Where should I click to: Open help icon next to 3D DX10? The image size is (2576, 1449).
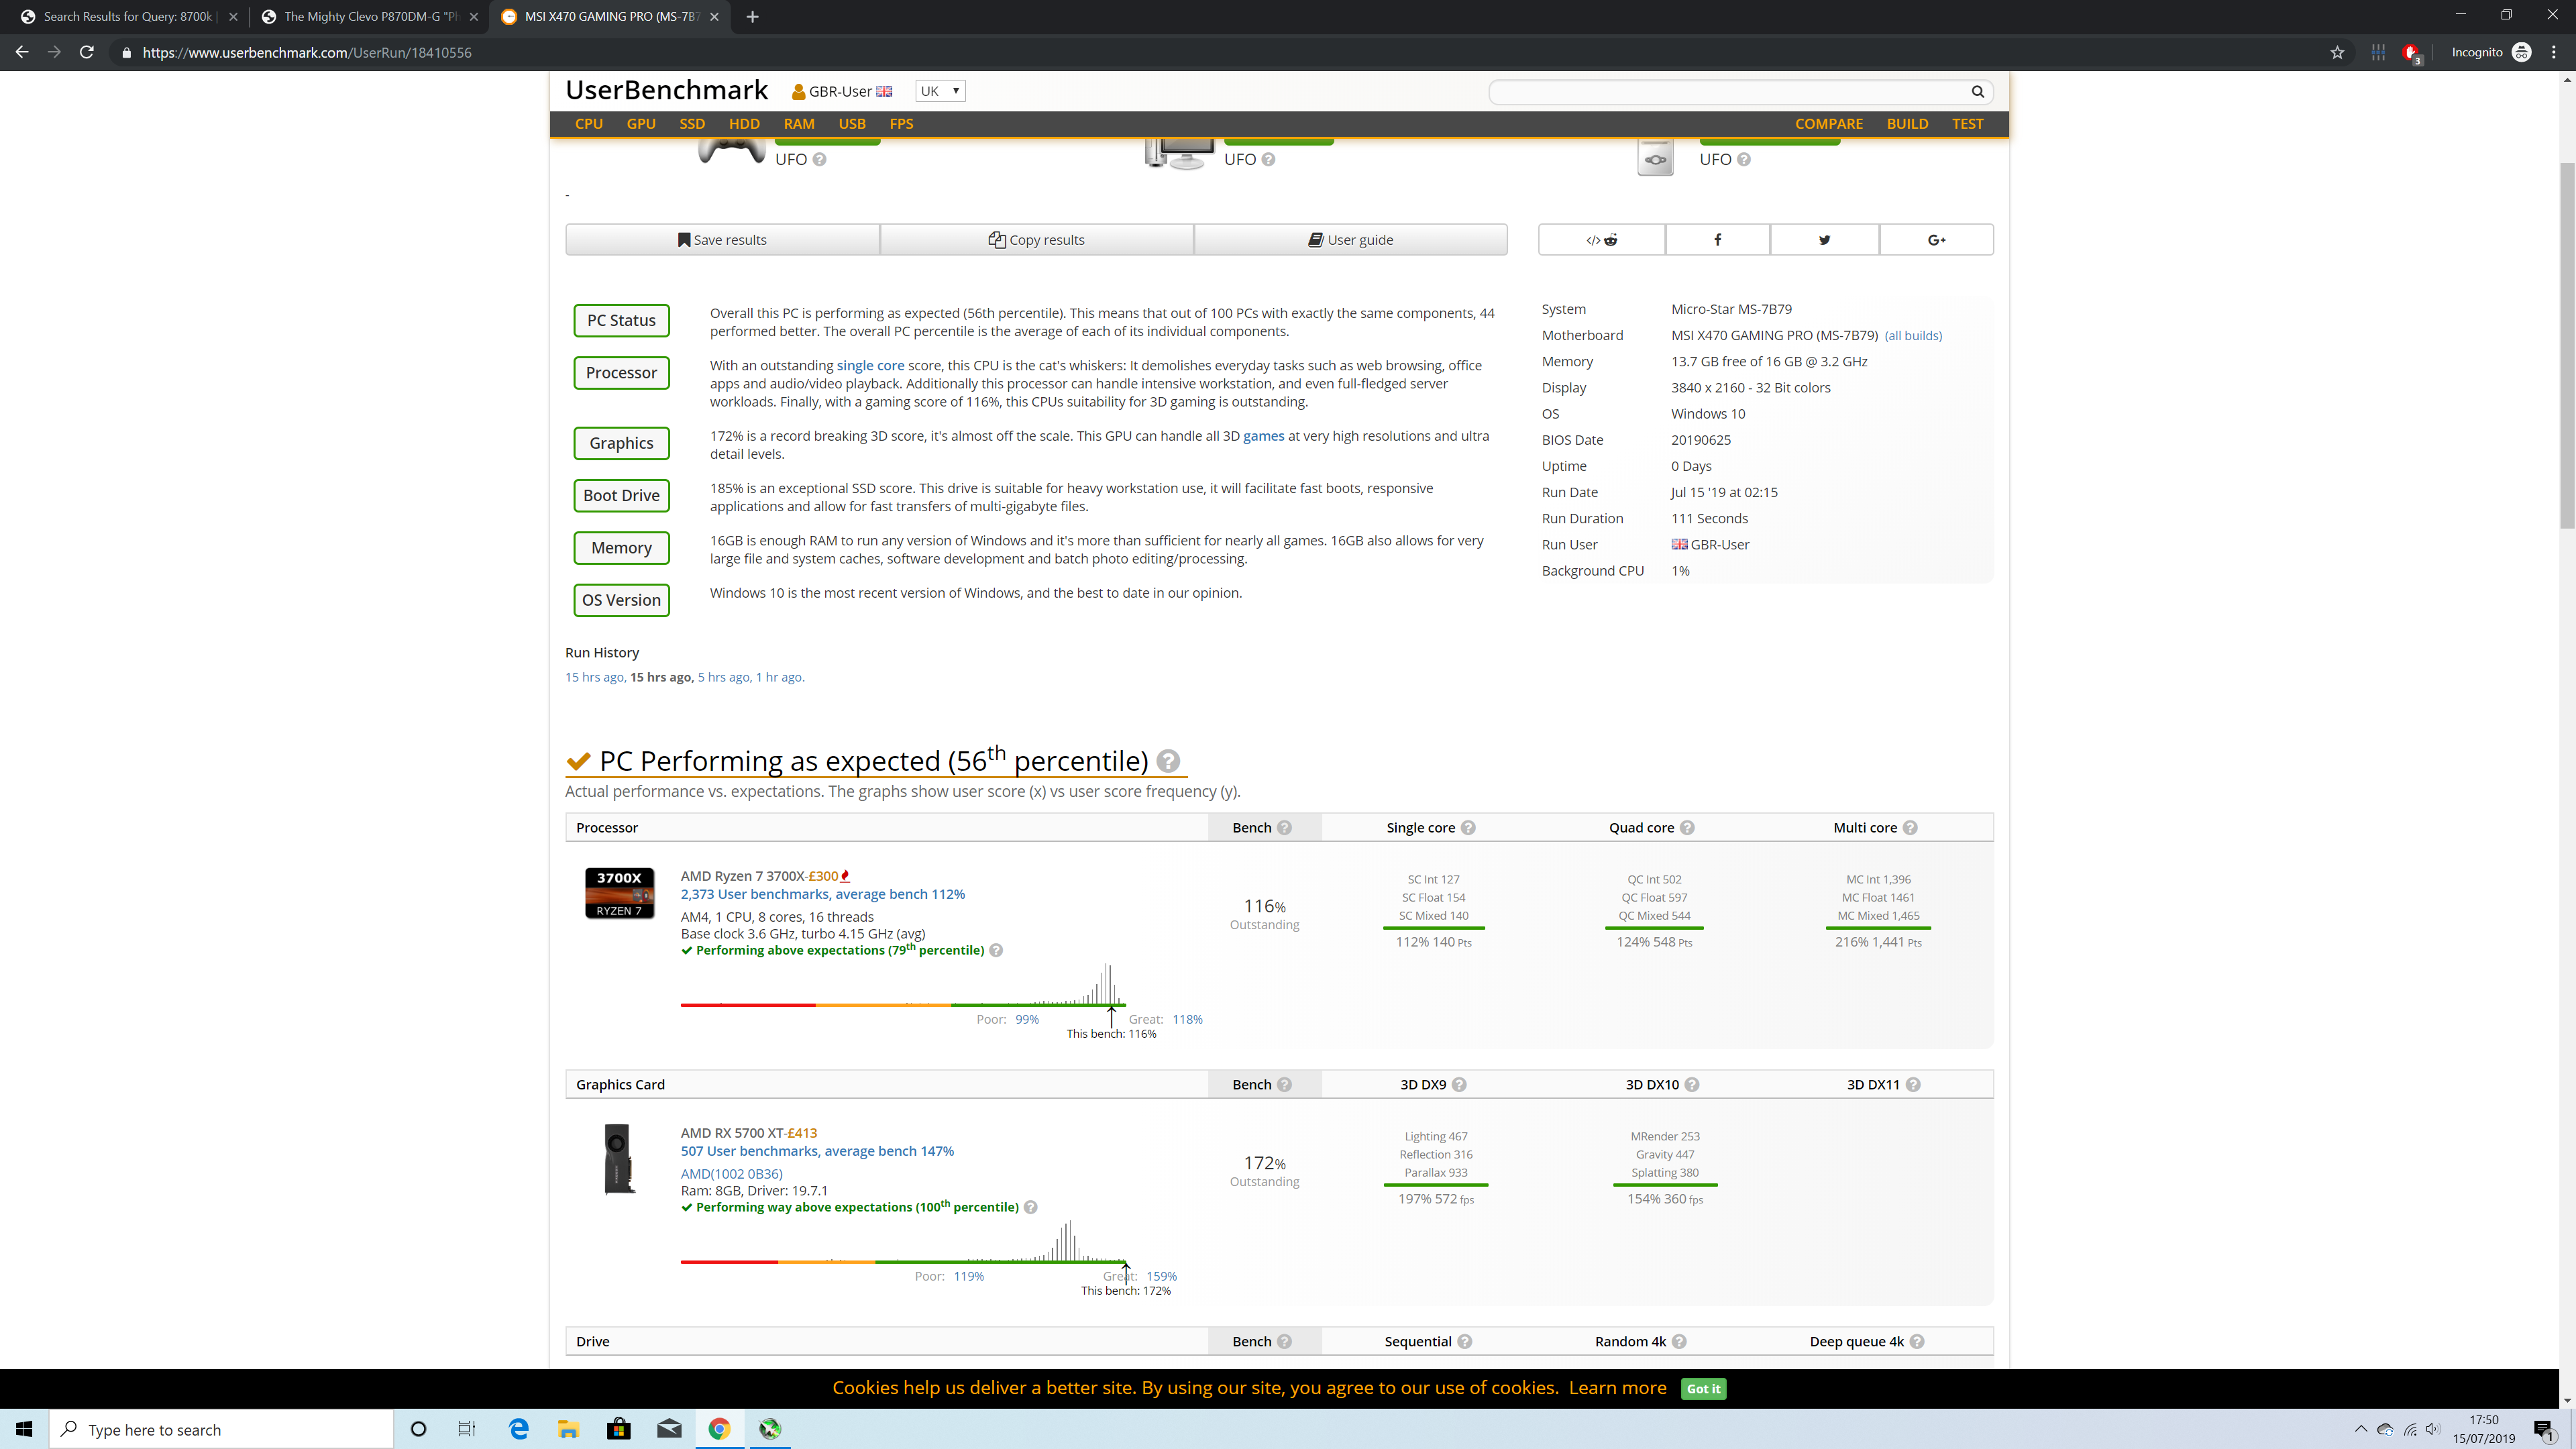pos(1692,1085)
